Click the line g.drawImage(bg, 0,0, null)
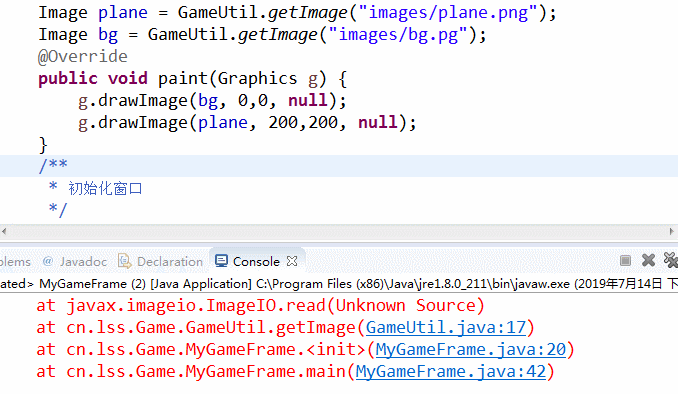Image resolution: width=678 pixels, height=394 pixels. pyautogui.click(x=212, y=101)
